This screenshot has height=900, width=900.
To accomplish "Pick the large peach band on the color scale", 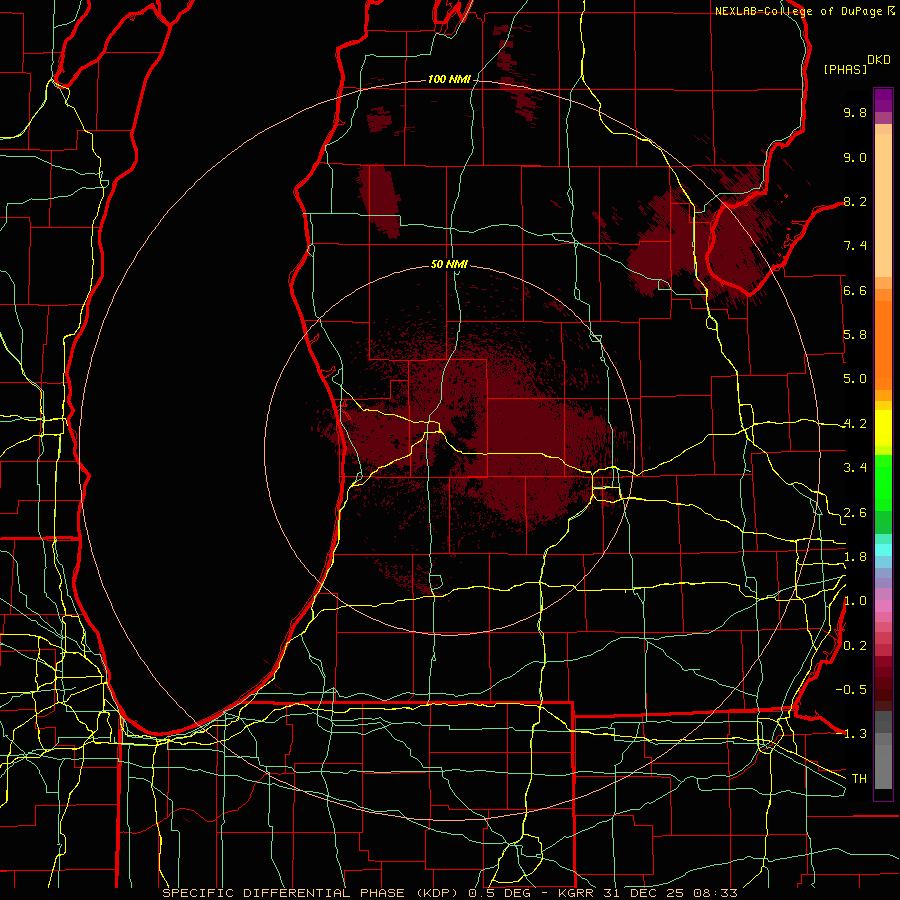I will 883,205.
